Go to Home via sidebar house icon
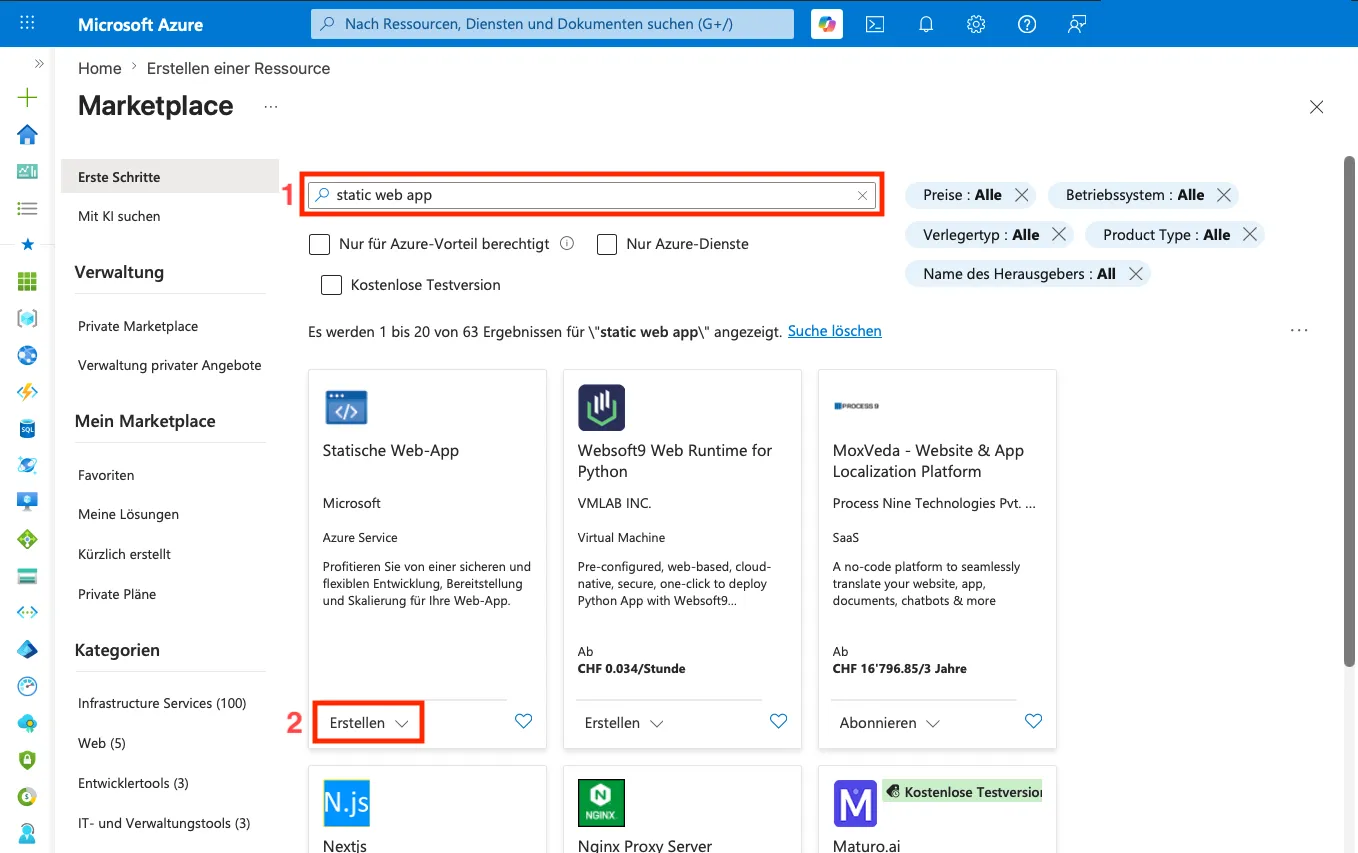Image resolution: width=1358 pixels, height=853 pixels. pos(28,134)
